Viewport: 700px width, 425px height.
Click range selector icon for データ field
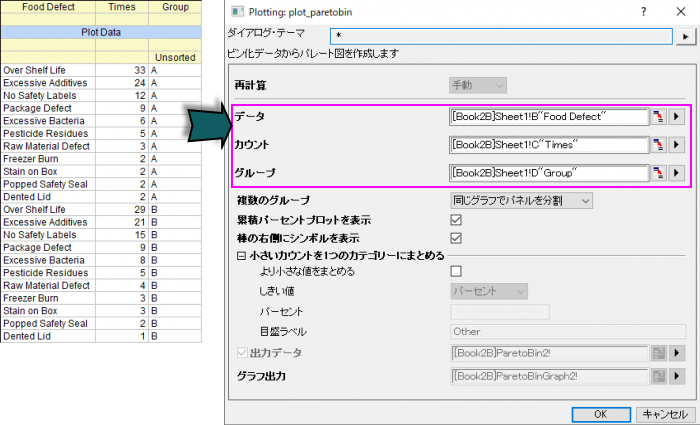658,117
